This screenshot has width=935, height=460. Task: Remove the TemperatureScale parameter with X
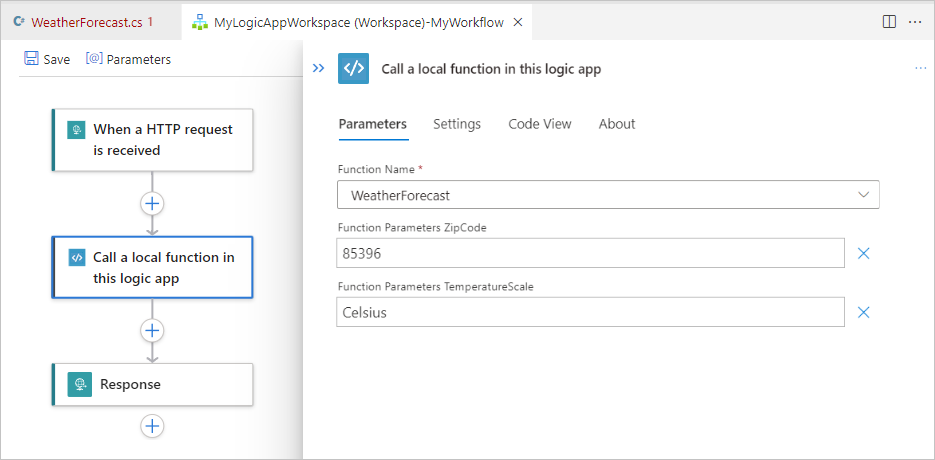[x=864, y=312]
